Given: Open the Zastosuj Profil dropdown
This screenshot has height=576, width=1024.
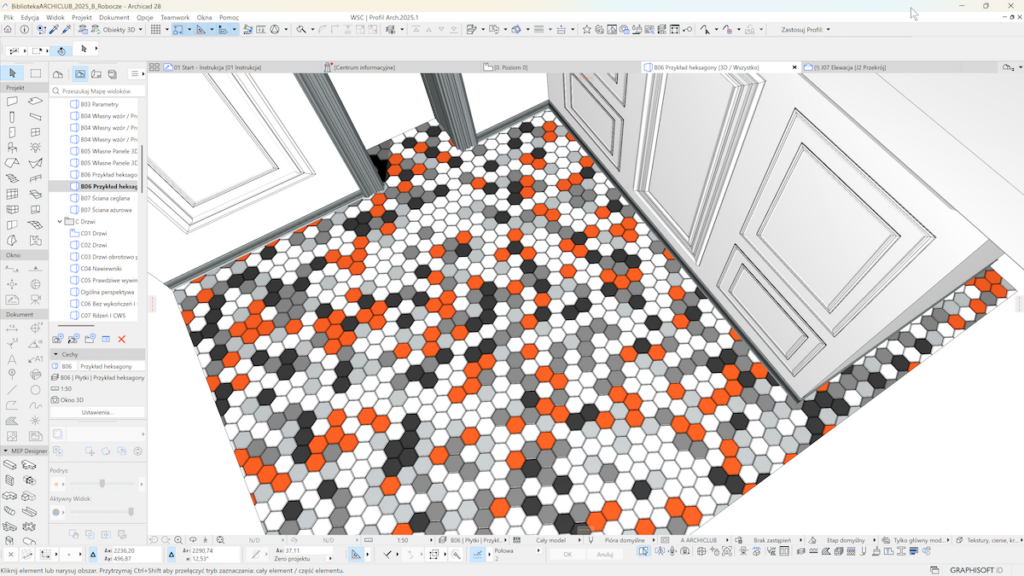Looking at the screenshot, I should click(827, 29).
